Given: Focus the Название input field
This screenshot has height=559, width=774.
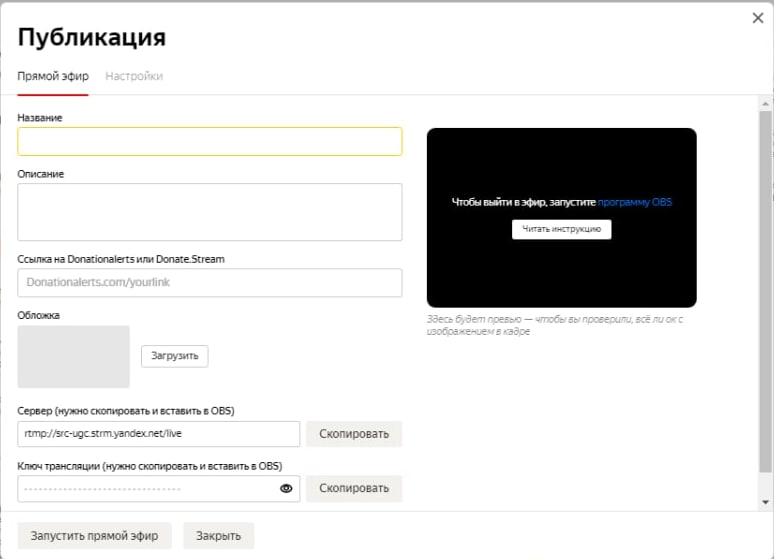Looking at the screenshot, I should [x=210, y=142].
